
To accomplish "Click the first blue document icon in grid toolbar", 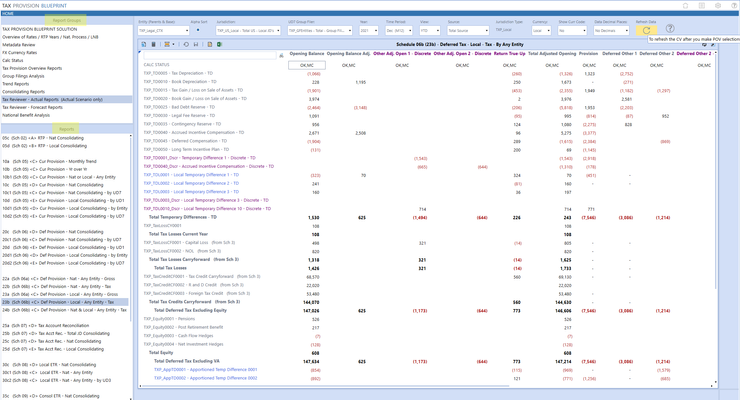I will point(144,44).
